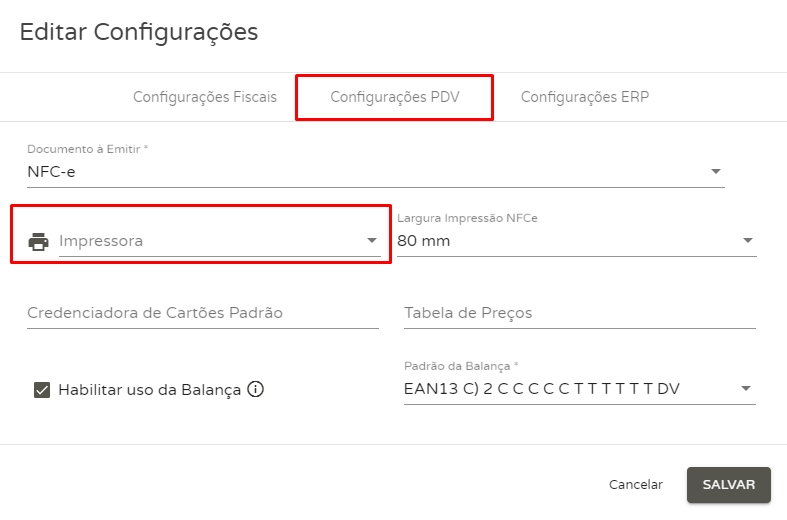Click the Editar Configurações dialog title
Image resolution: width=787 pixels, height=520 pixels.
click(139, 32)
